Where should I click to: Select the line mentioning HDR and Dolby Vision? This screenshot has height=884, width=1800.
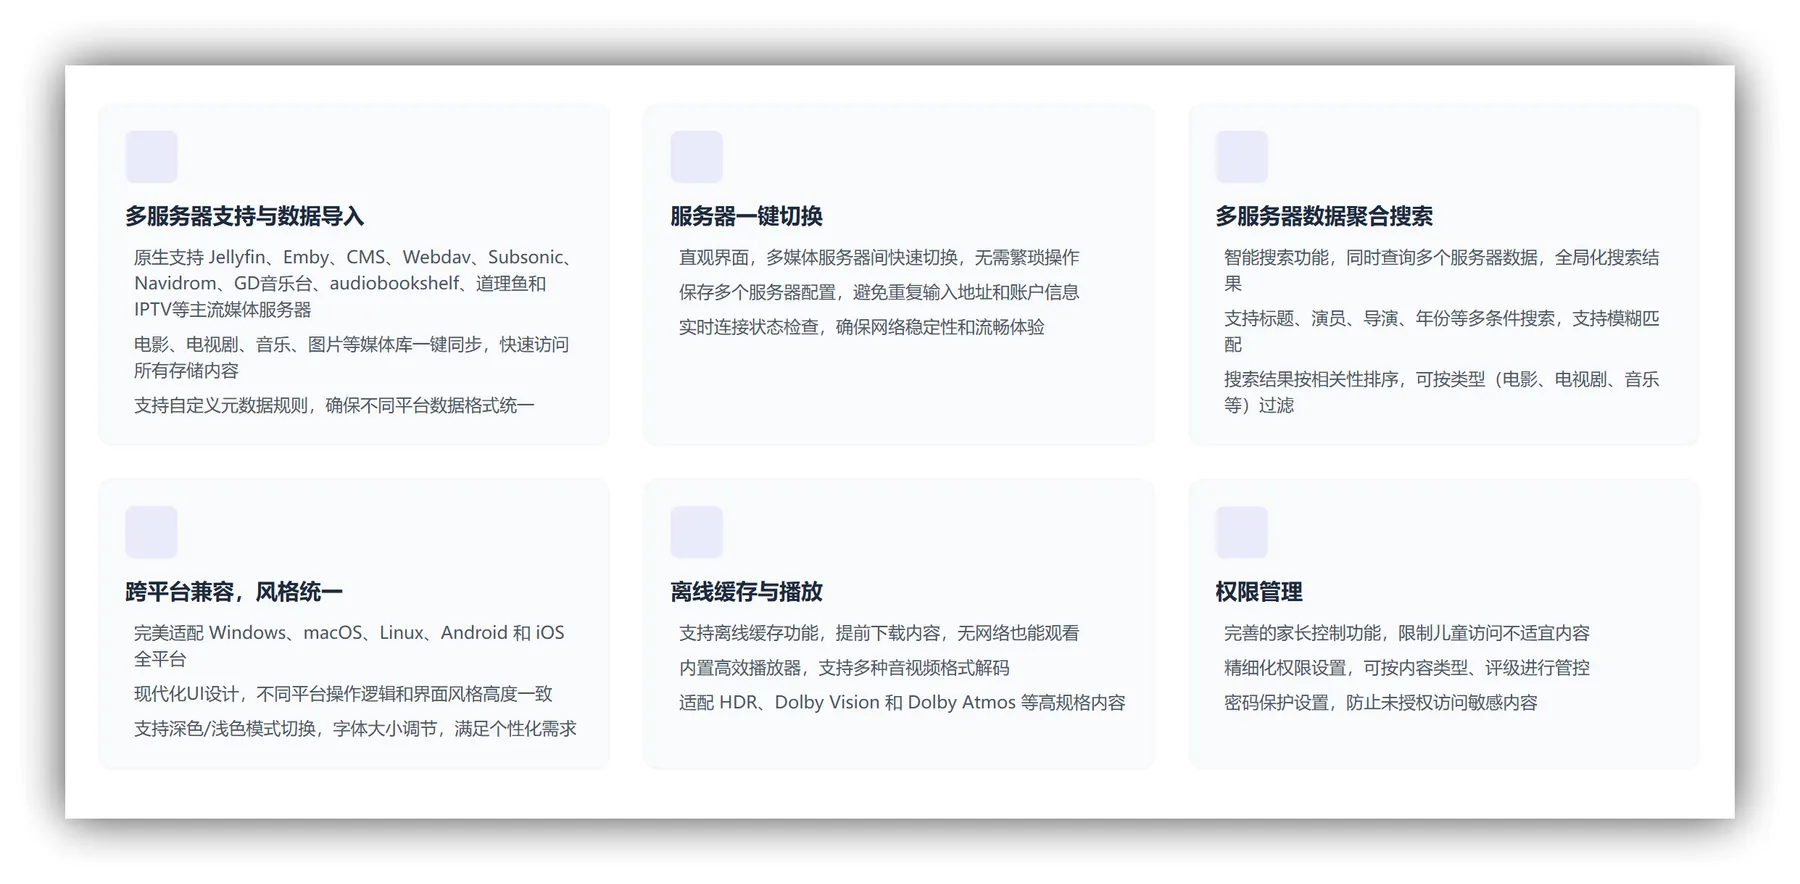point(901,703)
